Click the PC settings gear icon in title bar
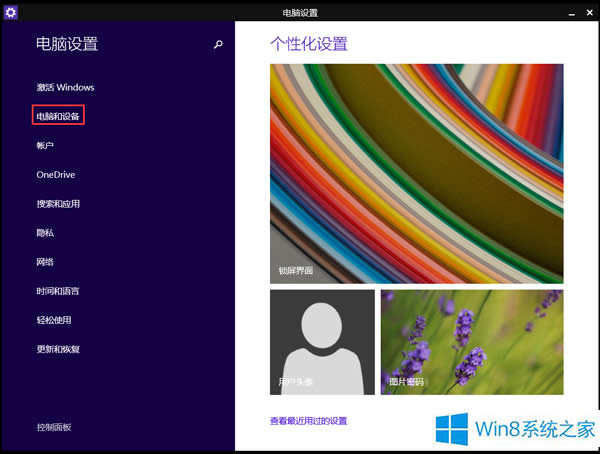This screenshot has width=600, height=454. pos(11,10)
